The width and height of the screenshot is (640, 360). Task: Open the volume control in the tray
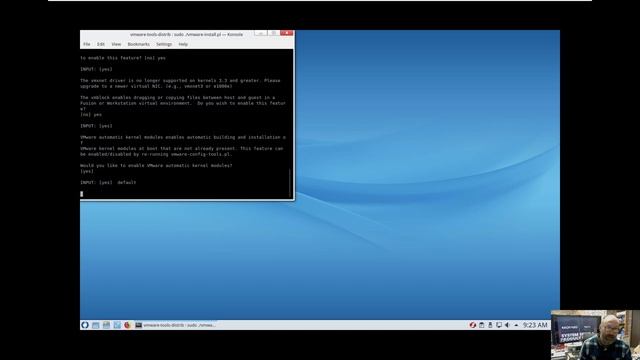[507, 325]
